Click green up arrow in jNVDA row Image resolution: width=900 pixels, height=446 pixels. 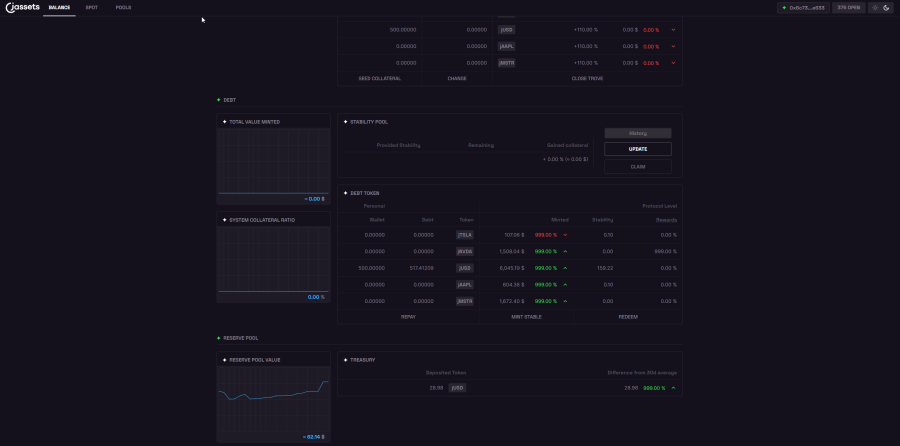[565, 251]
